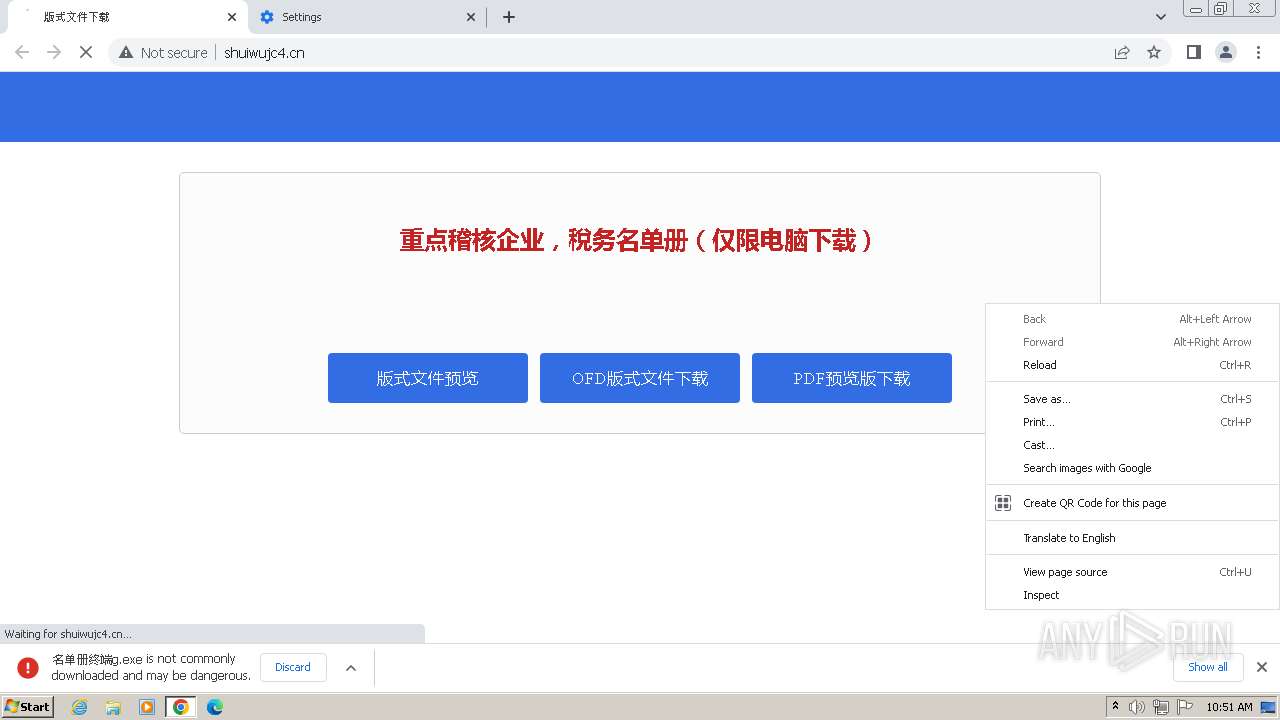The image size is (1280, 720).
Task: Click the browser back arrow
Action: point(22,52)
